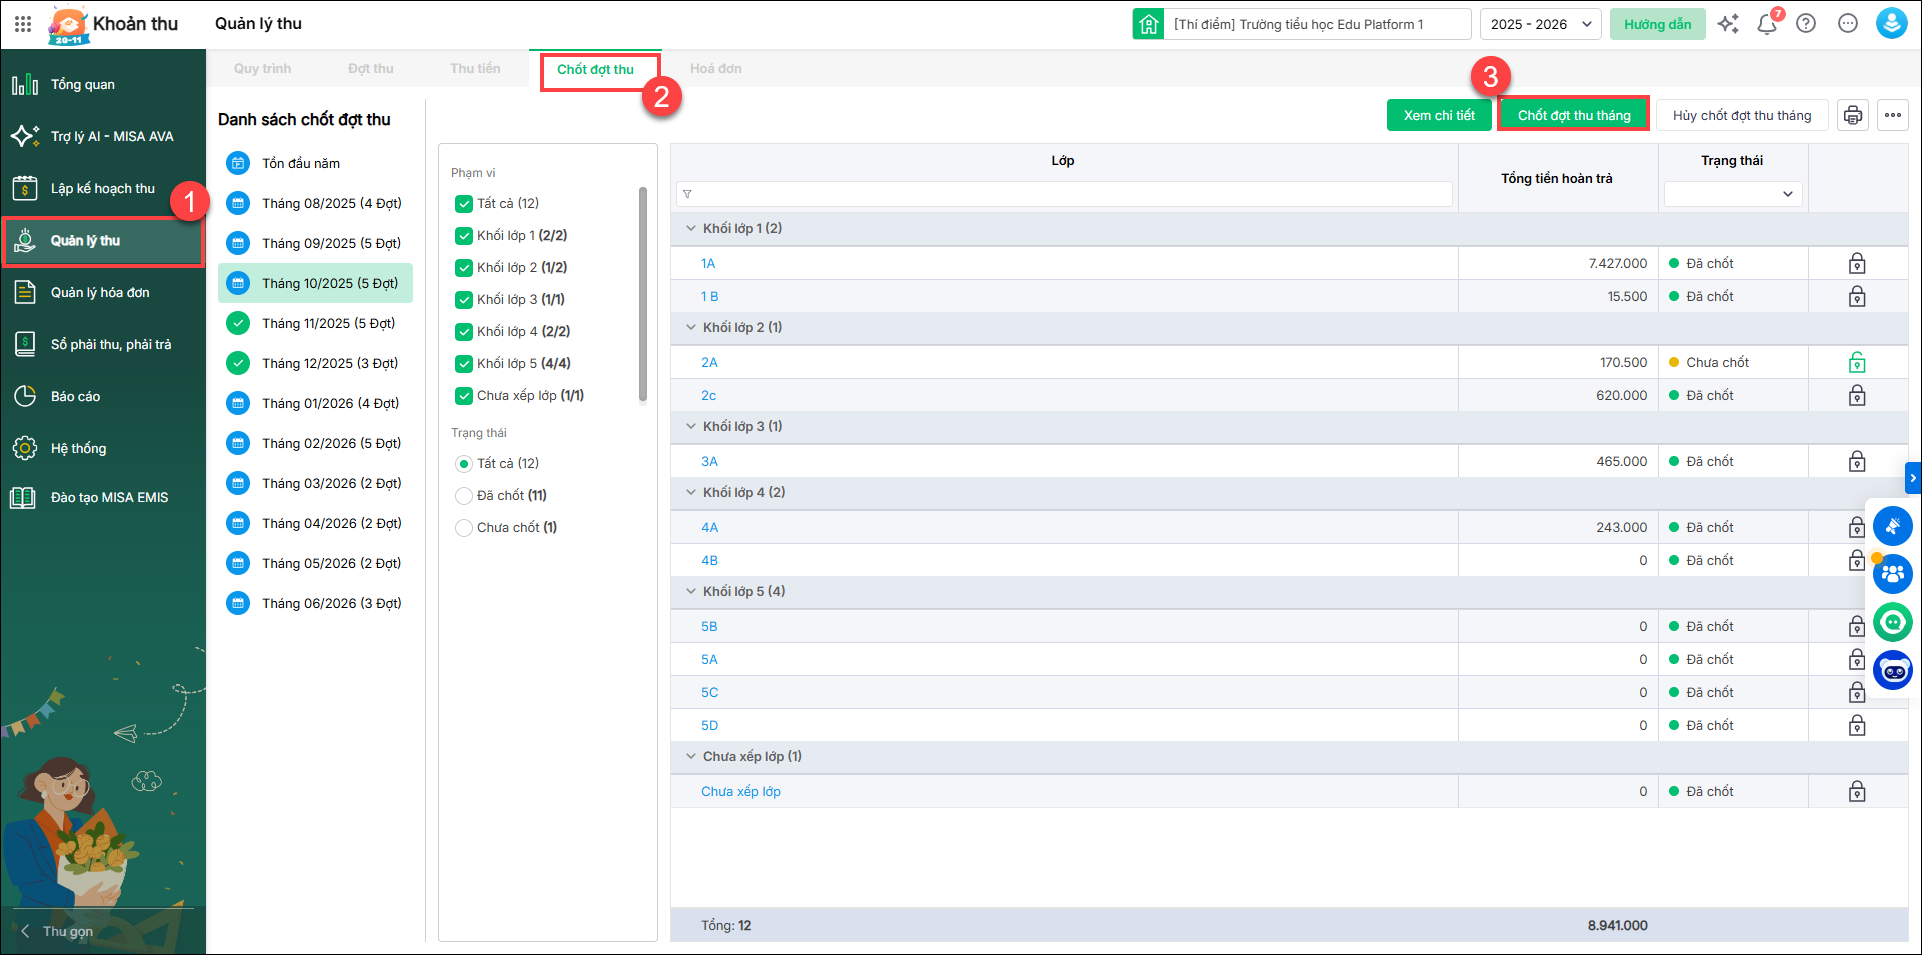Click the printer icon in toolbar
Screen dimensions: 1922x955
tap(1852, 115)
